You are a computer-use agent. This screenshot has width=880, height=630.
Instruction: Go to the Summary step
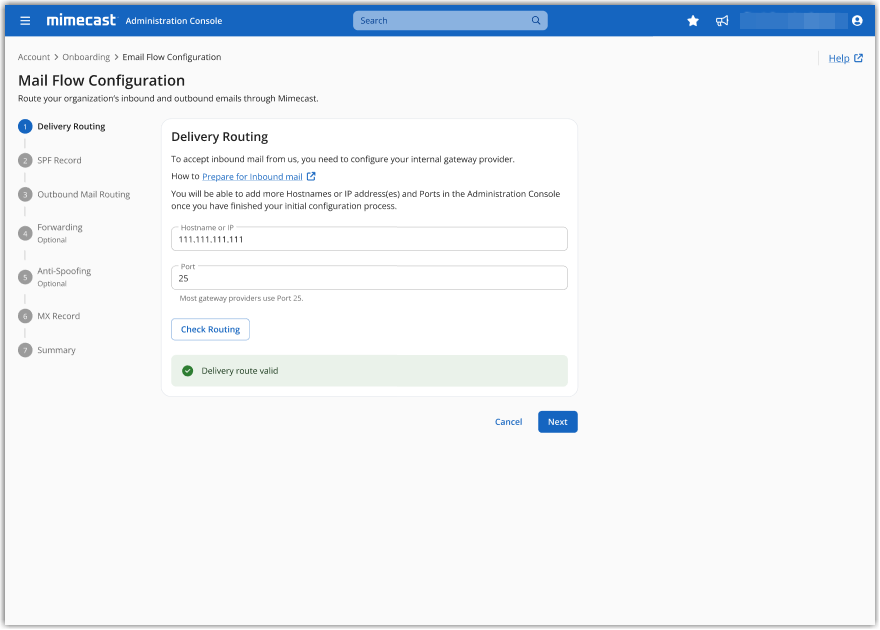pos(56,350)
